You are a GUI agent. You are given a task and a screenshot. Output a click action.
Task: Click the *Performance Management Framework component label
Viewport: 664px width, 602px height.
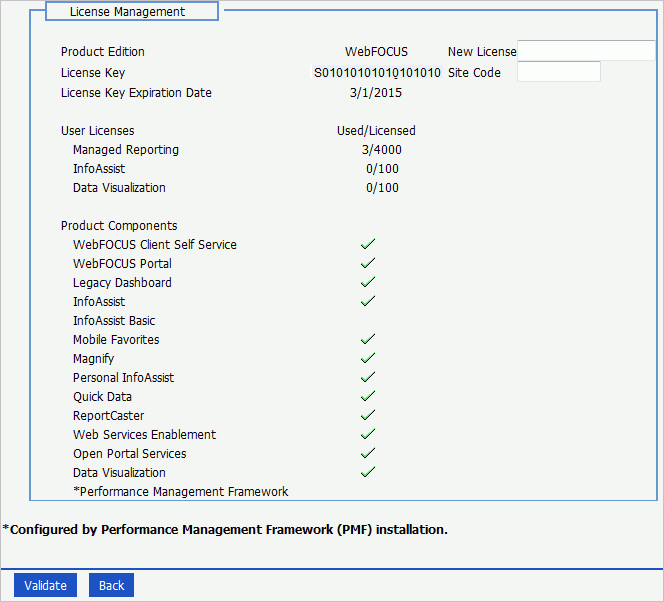tap(181, 492)
